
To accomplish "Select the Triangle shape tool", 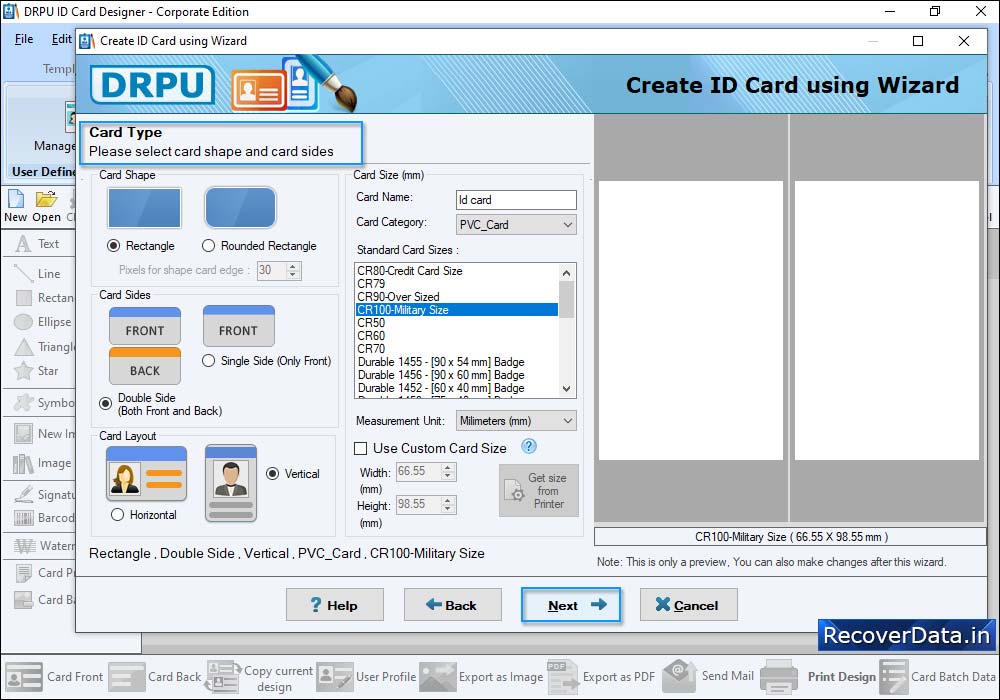I will click(43, 347).
